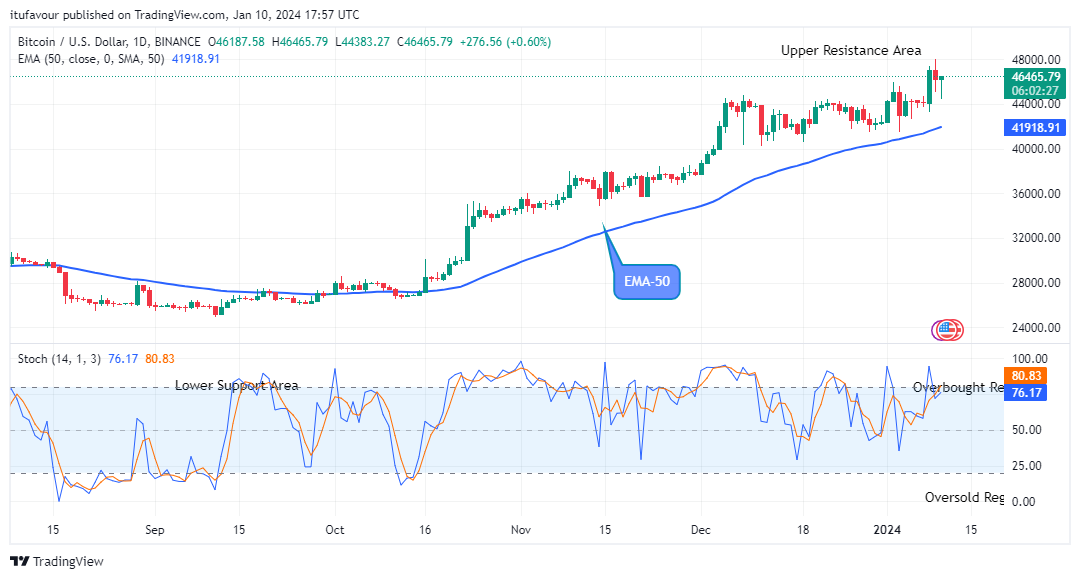This screenshot has height=579, width=1080.
Task: Click the EMA value label 41918.91
Action: click(1035, 127)
